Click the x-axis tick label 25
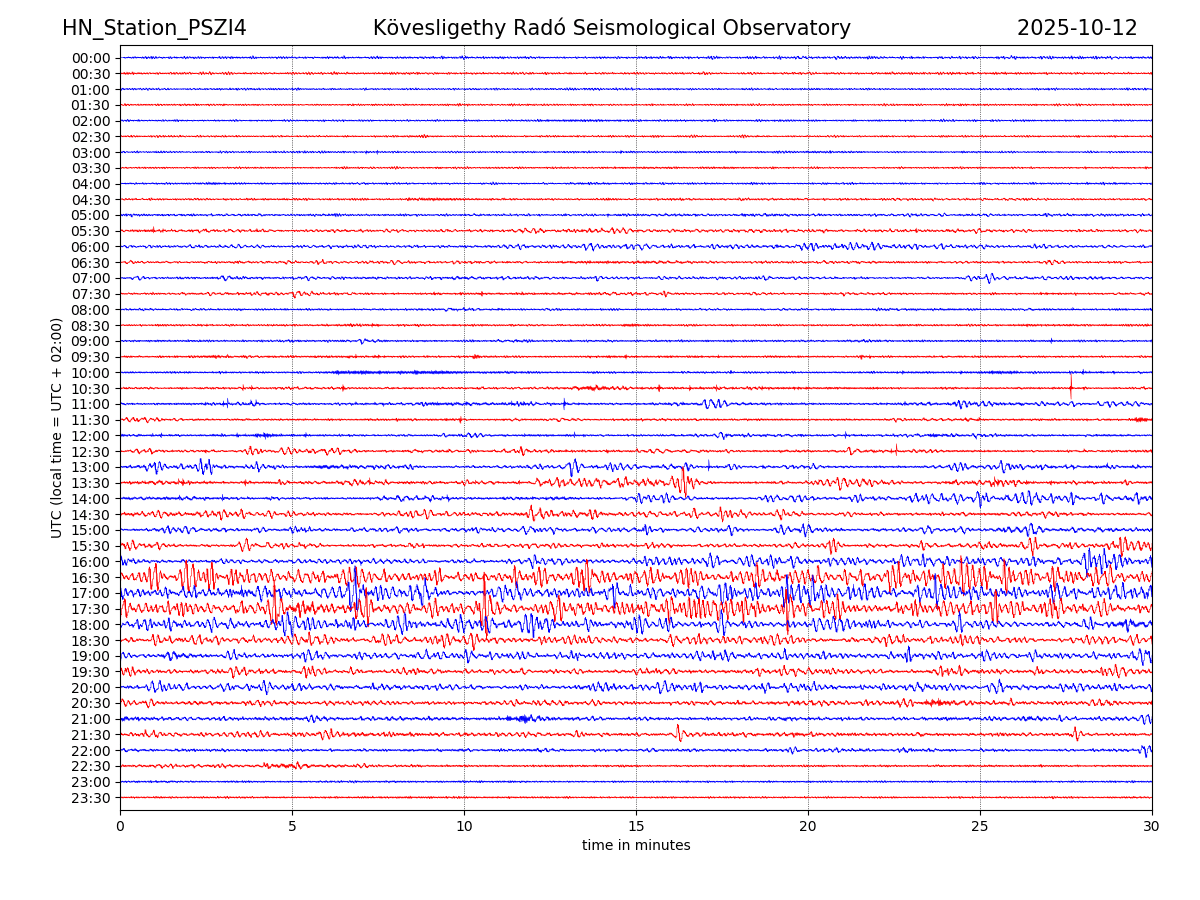The height and width of the screenshot is (900, 1200). (980, 826)
